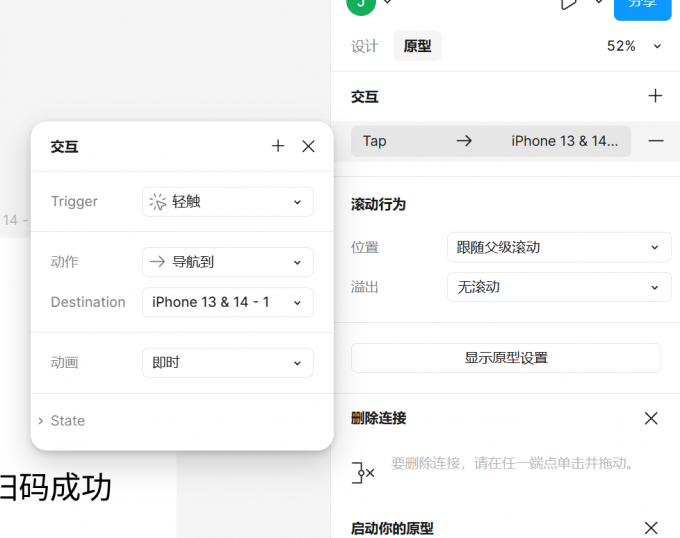Click the green J user avatar
This screenshot has height=538, width=680.
[361, 5]
